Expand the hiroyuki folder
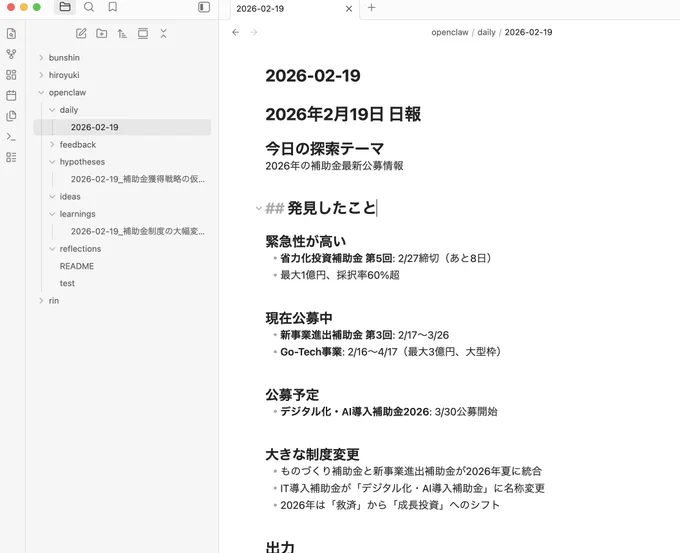 click(x=41, y=75)
